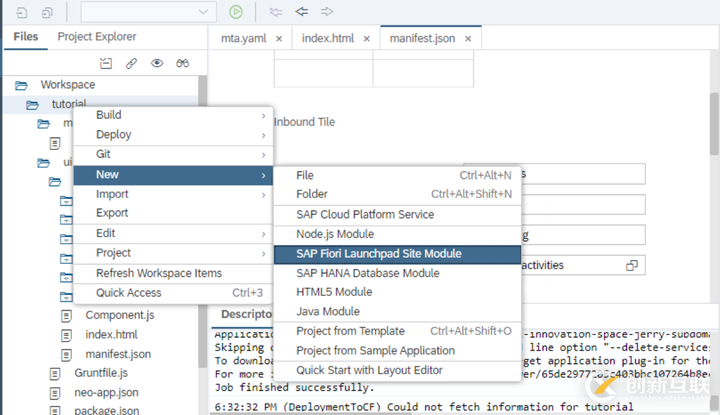This screenshot has height=415, width=720.
Task: Click the link-with-editor chain icon
Action: [x=132, y=63]
